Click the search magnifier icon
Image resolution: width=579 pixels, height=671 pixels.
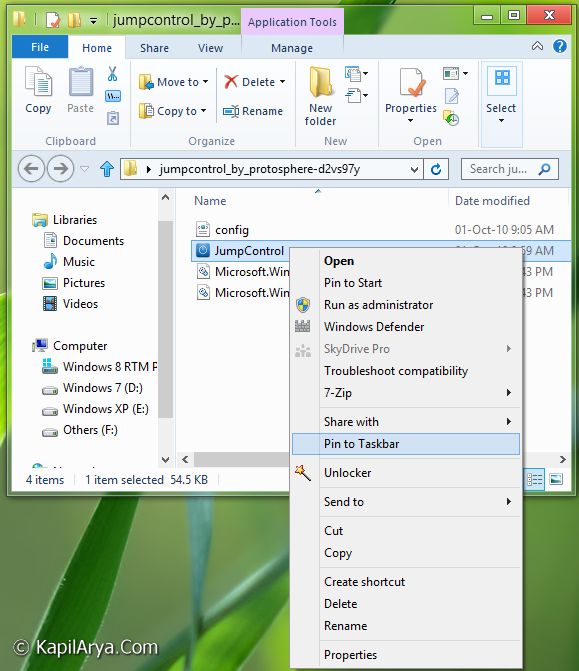tap(544, 169)
